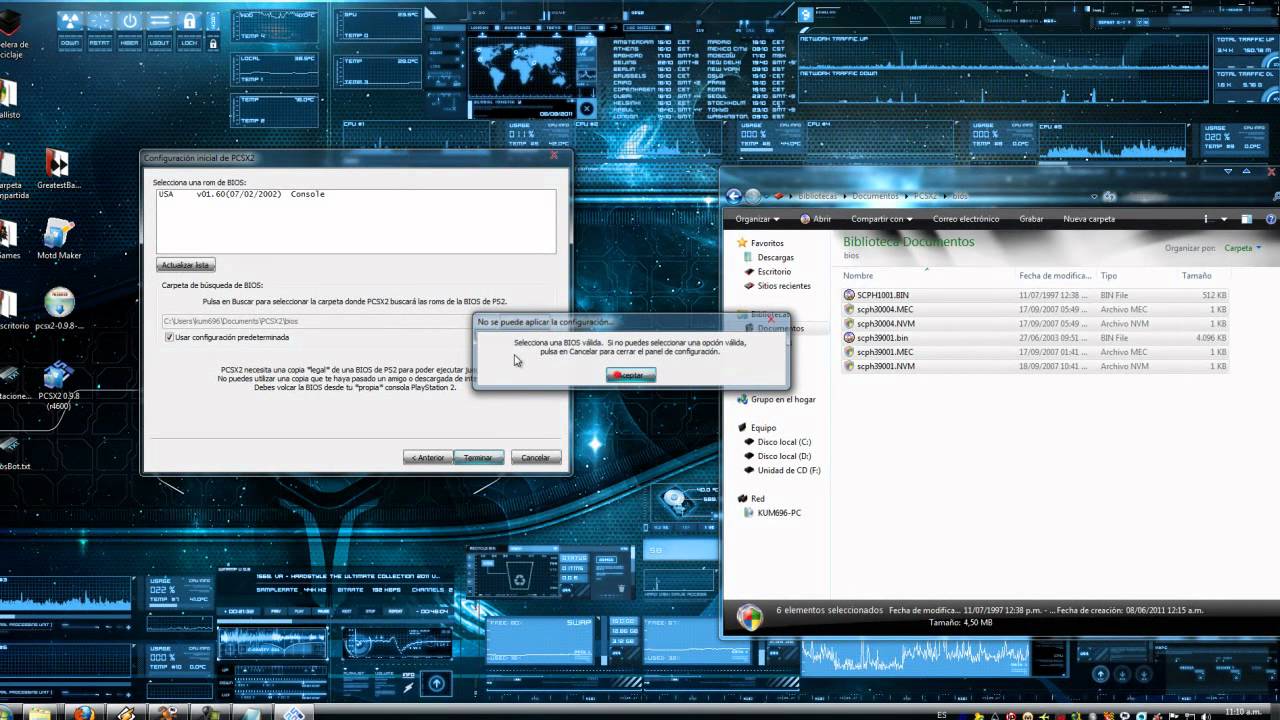Click the padlock Lock widget icon
This screenshot has width=1280, height=720.
pos(190,21)
